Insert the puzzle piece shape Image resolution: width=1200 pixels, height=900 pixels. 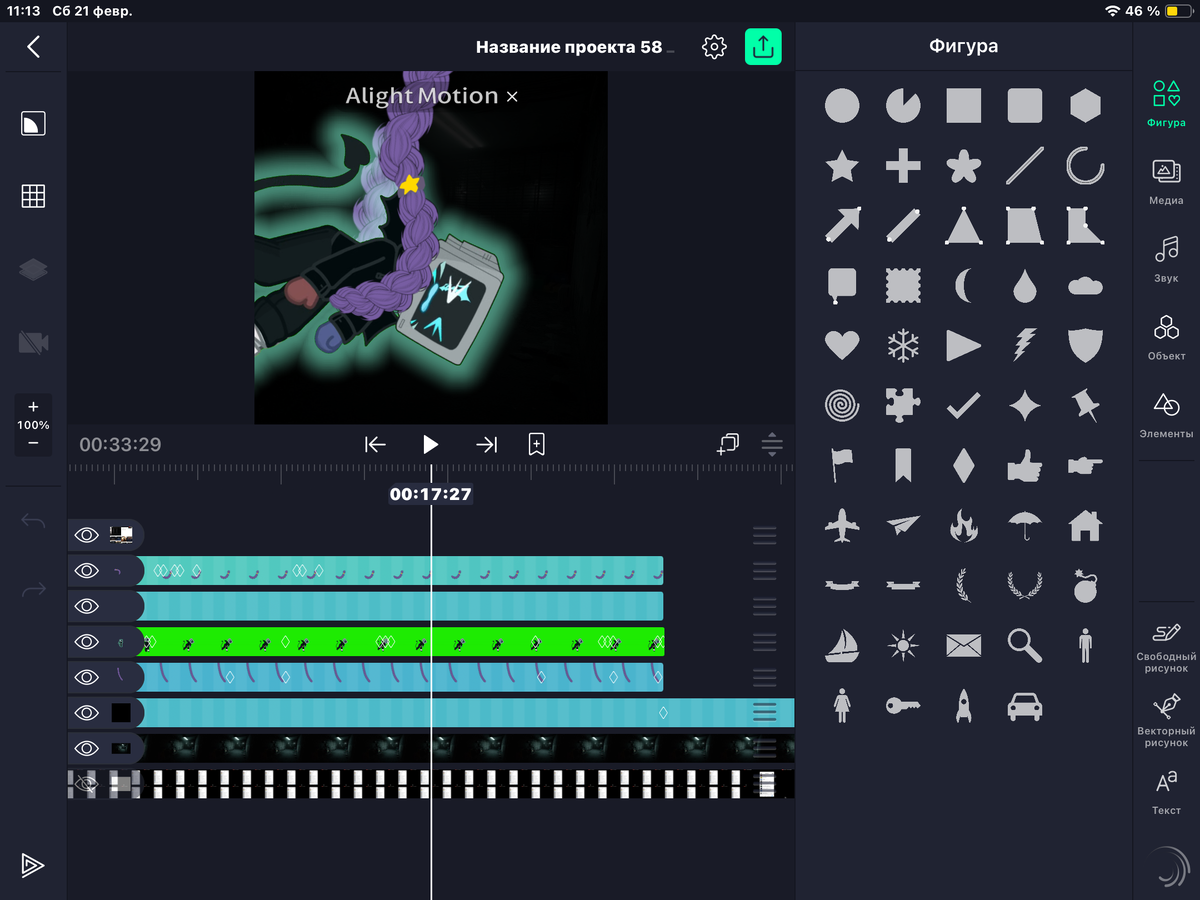(x=903, y=405)
